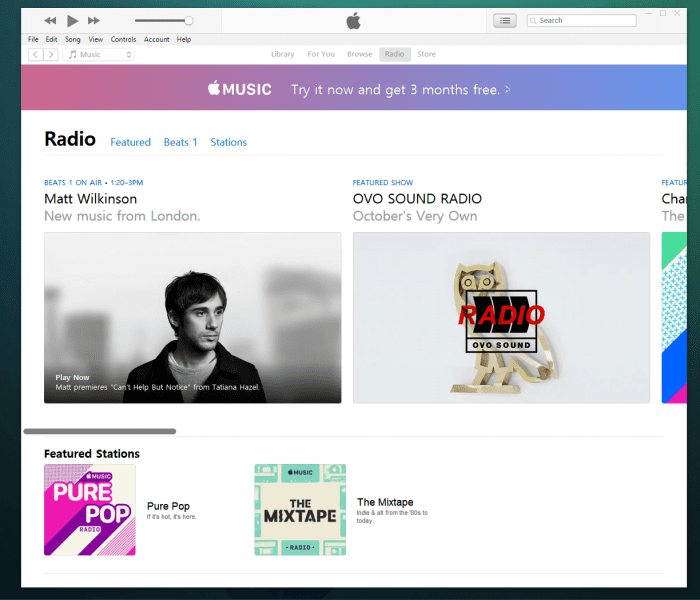Click the Pure Pop station name
Screen dimensions: 700x600
(x=168, y=506)
